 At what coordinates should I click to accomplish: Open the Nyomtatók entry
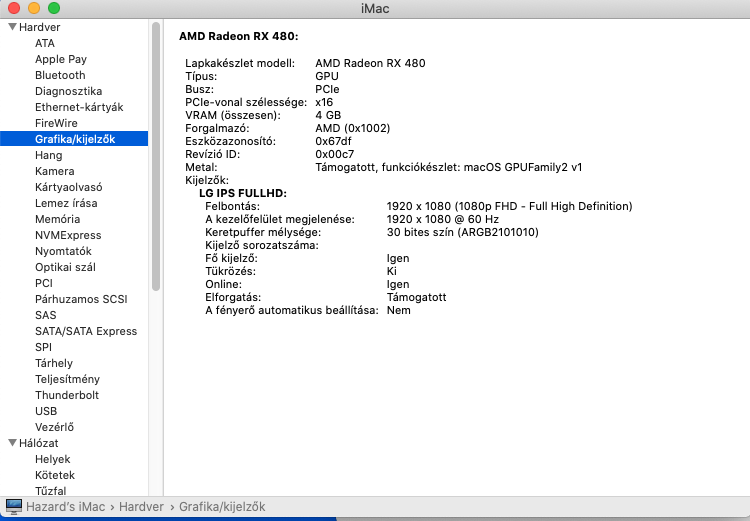tap(63, 251)
